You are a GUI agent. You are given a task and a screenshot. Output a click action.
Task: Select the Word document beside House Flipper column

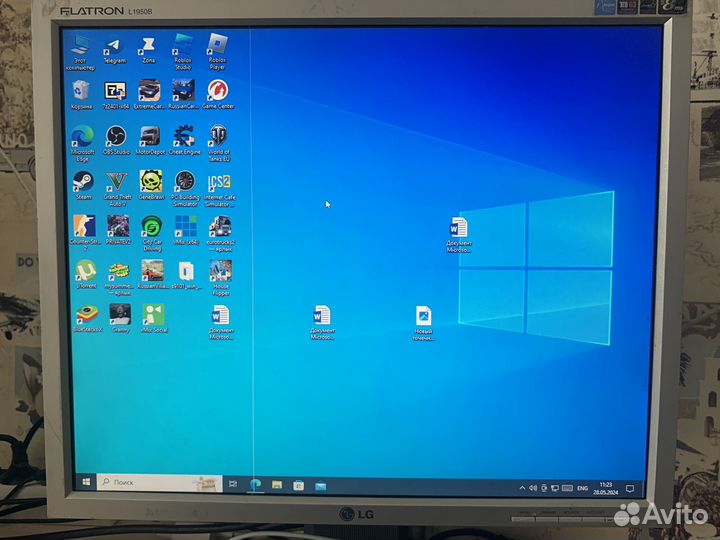coord(221,323)
